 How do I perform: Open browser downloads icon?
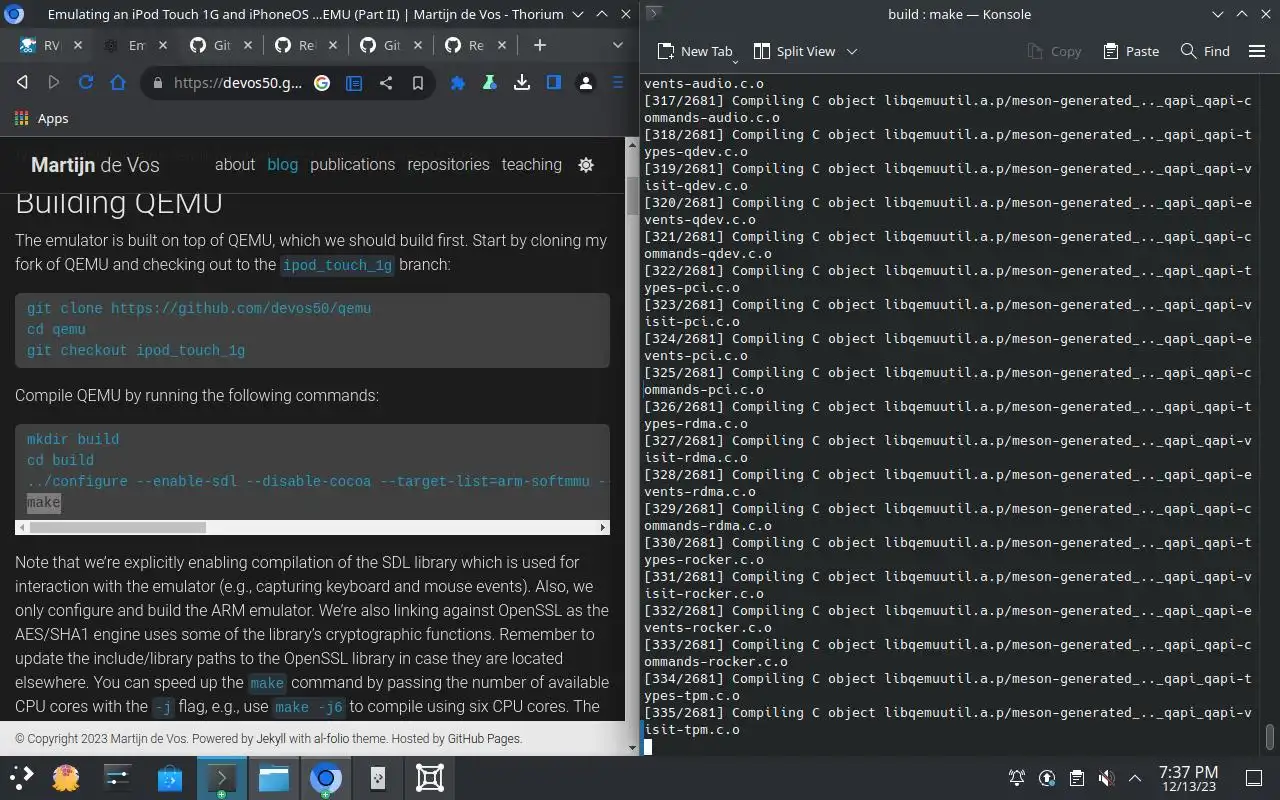(x=522, y=83)
